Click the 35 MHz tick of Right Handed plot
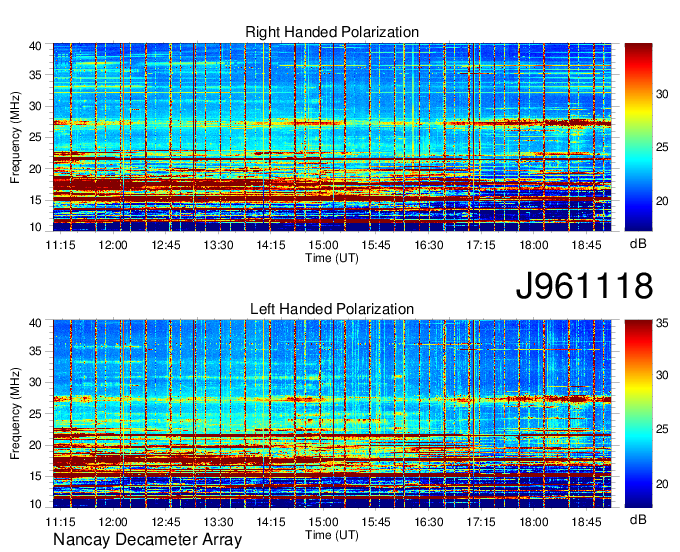The height and width of the screenshot is (552, 680). [x=35, y=75]
